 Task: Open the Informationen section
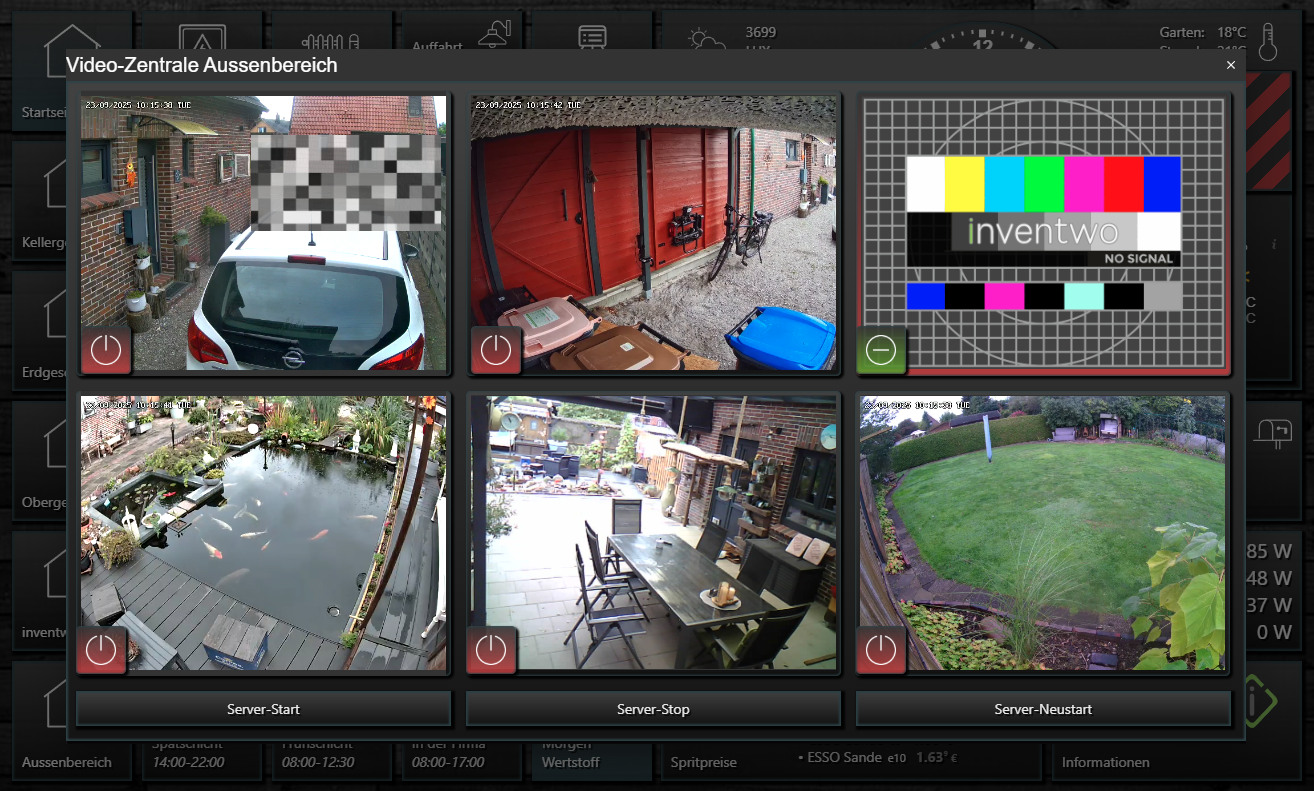pyautogui.click(x=1105, y=762)
